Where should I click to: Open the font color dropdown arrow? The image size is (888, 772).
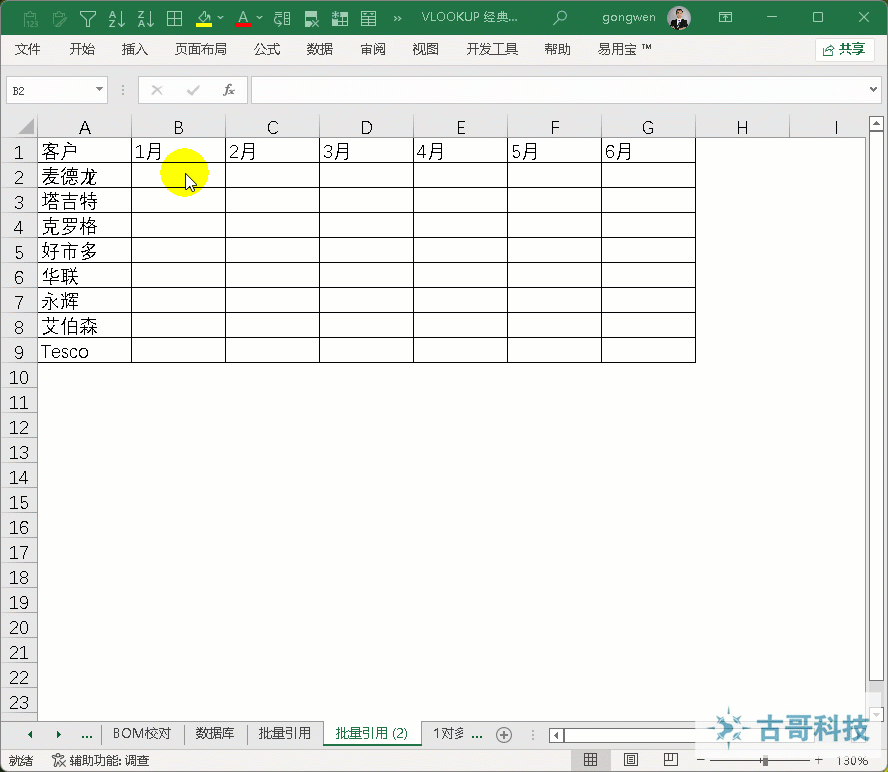point(258,17)
